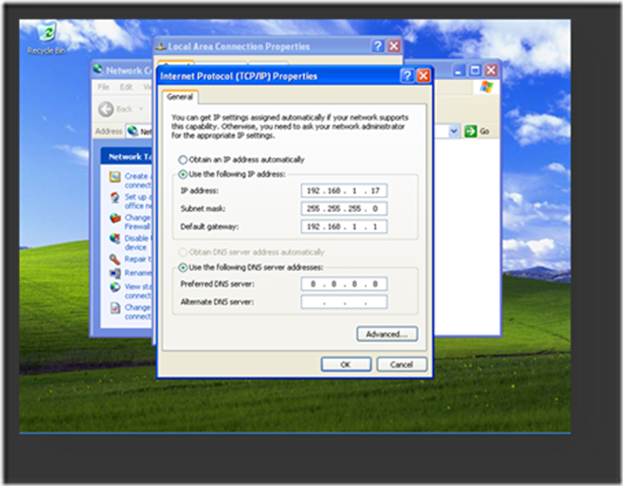This screenshot has width=623, height=486.
Task: Select 'Use the following IP address' radio button
Action: coord(183,174)
